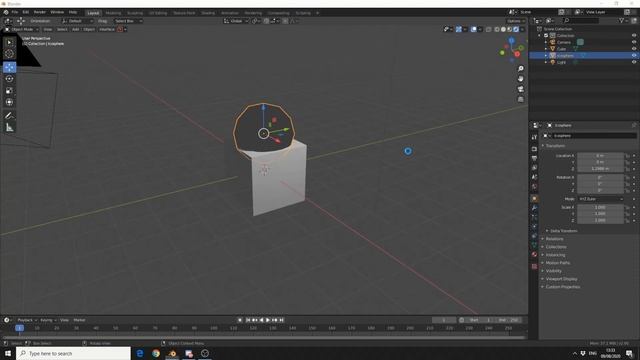This screenshot has height=360, width=640.
Task: Expand the Camera item in the outliner
Action: (546, 42)
